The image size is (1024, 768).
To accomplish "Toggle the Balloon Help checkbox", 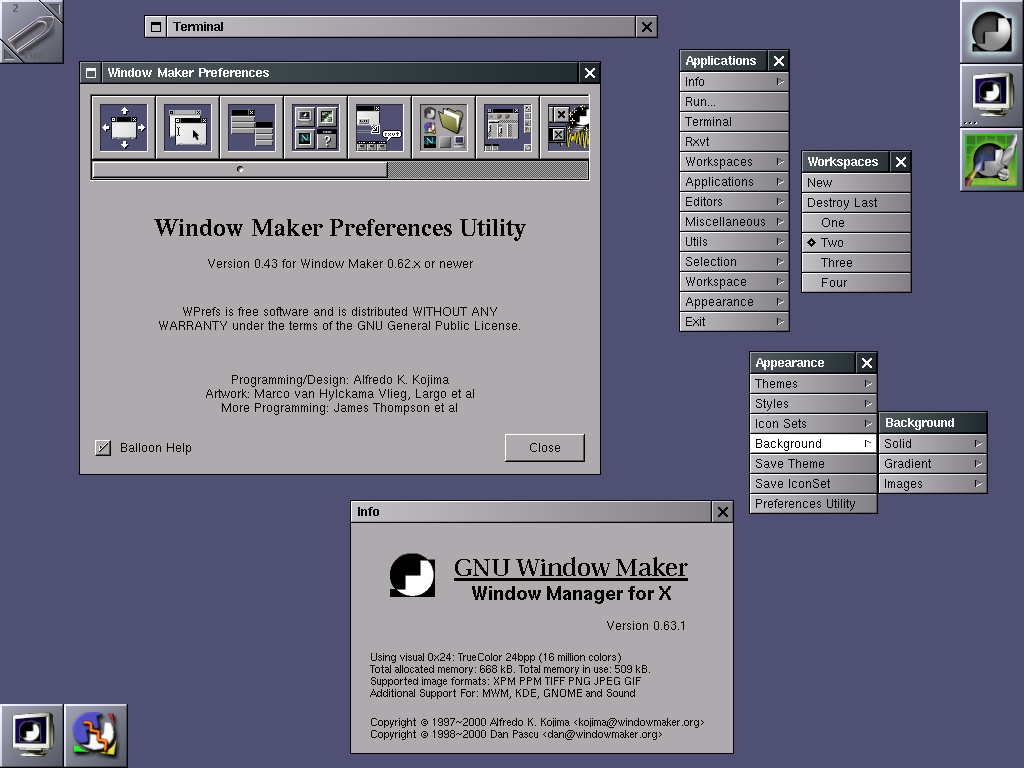I will tap(103, 448).
